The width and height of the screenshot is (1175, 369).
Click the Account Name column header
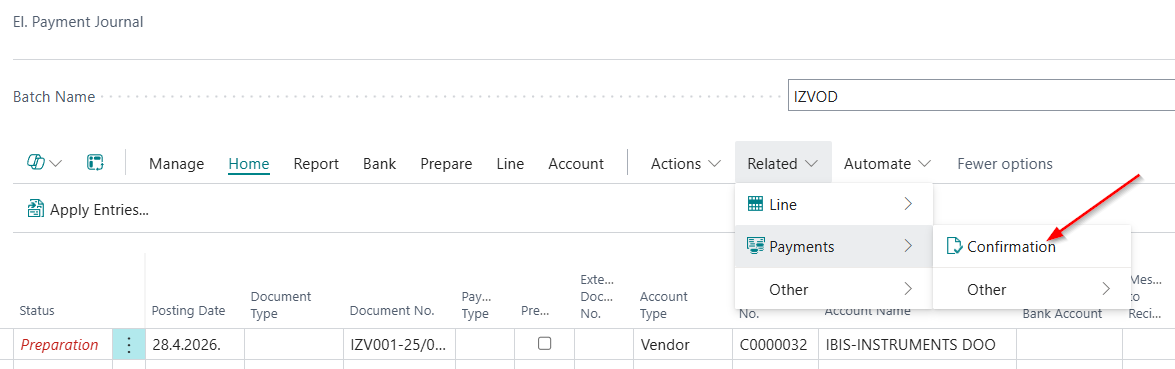[868, 310]
